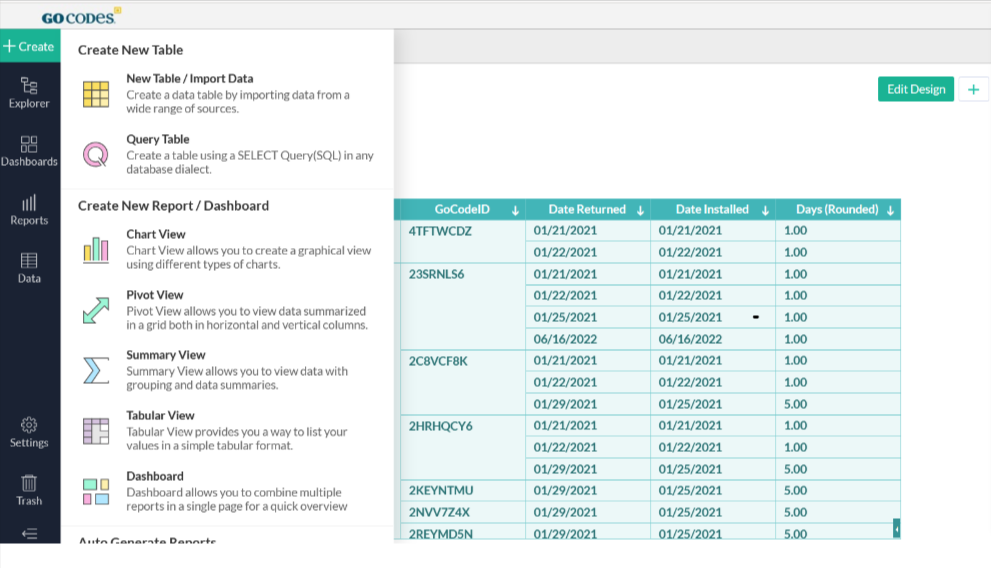Click the 5.00 value in 2NVV7Z4X row
The width and height of the screenshot is (991, 568).
point(838,512)
